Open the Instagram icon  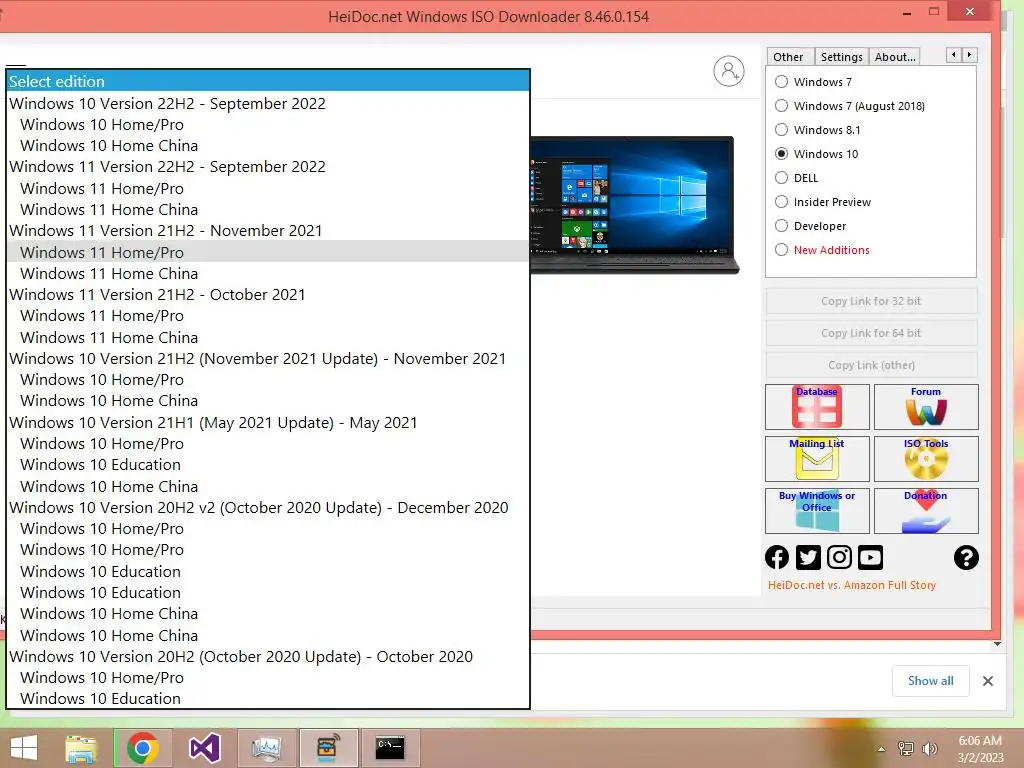[839, 558]
